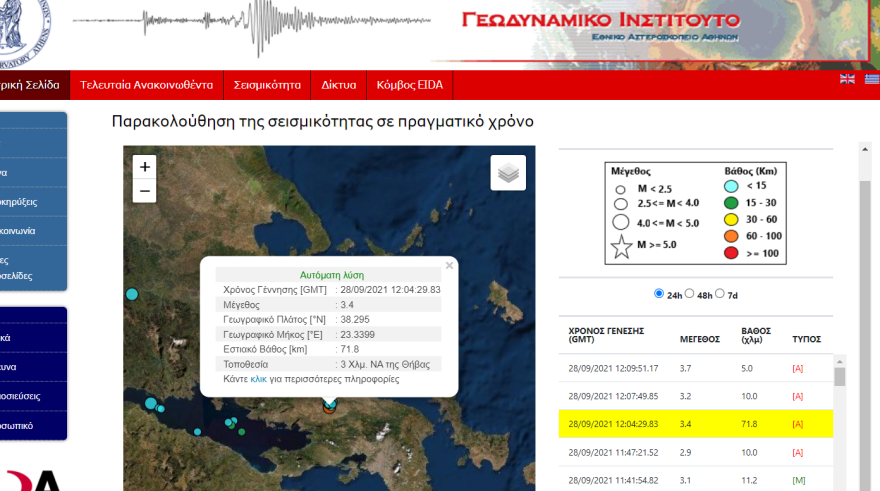Image resolution: width=880 pixels, height=491 pixels.
Task: Zoom in the seismicity map
Action: [x=144, y=167]
